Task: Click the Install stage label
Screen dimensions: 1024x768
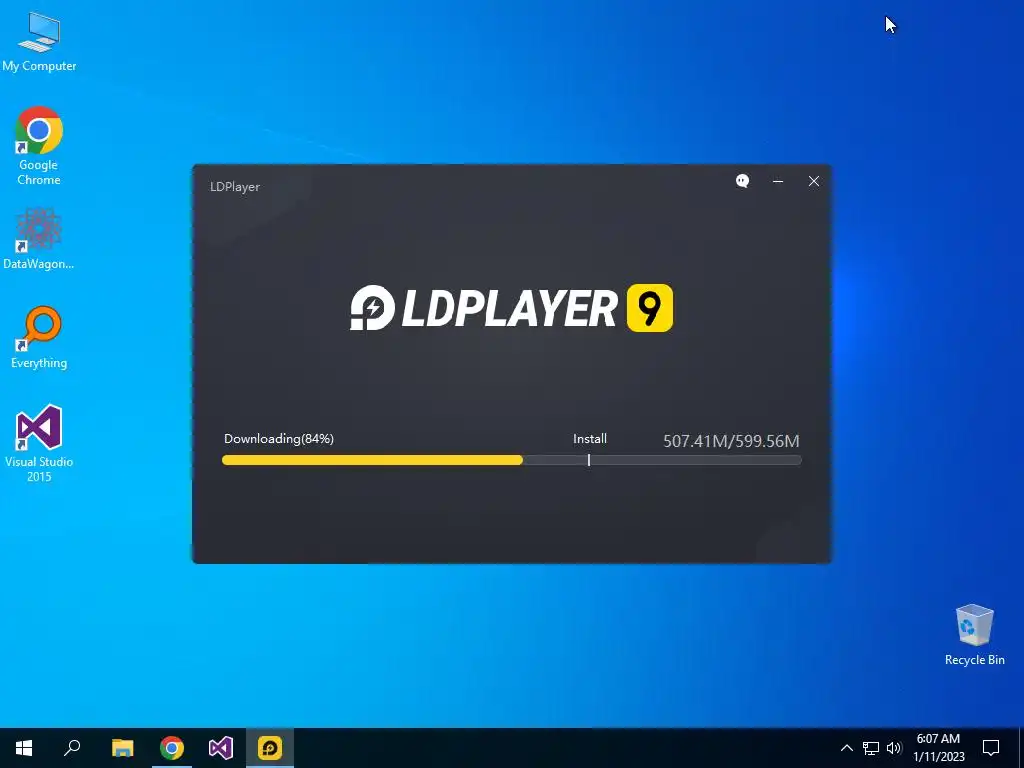Action: 590,439
